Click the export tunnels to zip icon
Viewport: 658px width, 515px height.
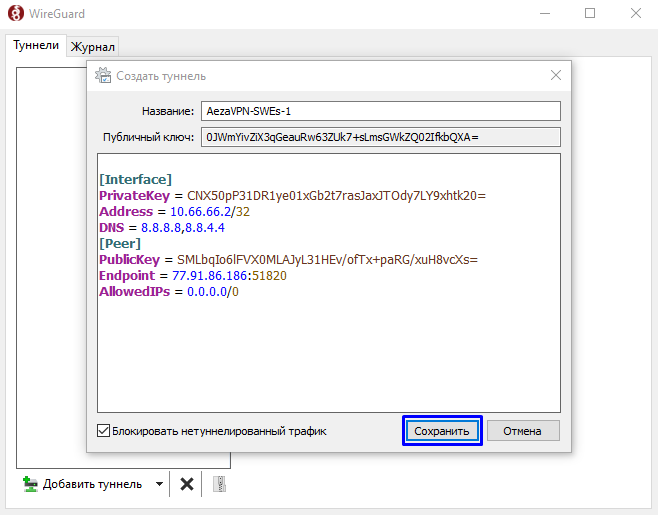tap(219, 485)
